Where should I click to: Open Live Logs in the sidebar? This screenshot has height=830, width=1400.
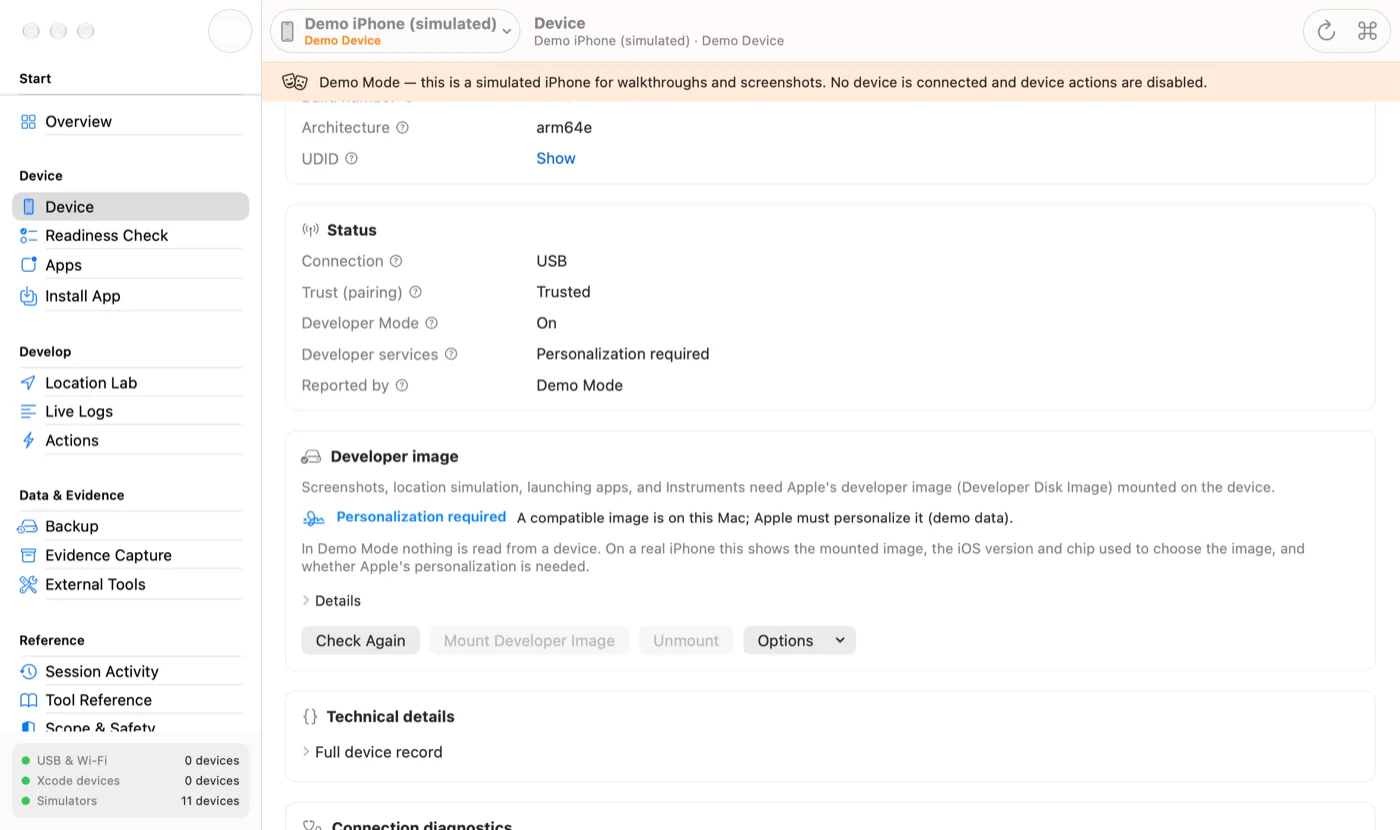click(x=130, y=411)
